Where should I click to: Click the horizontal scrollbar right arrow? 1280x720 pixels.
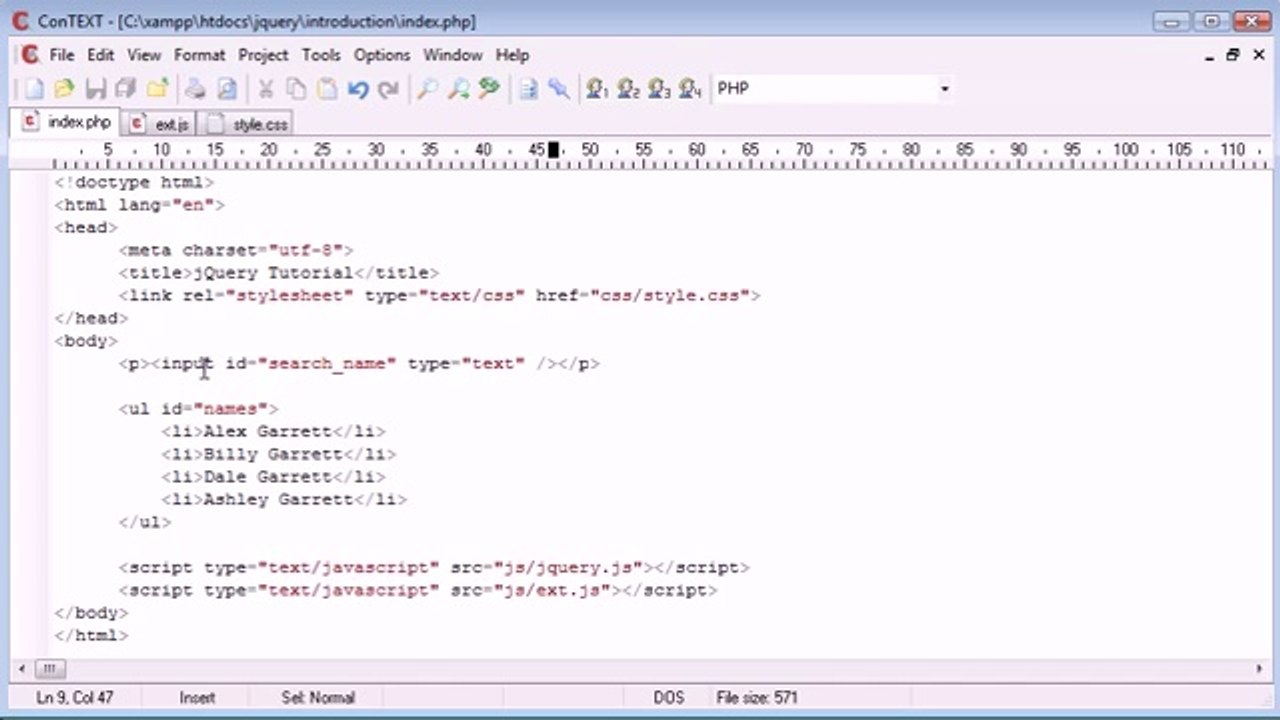pos(1259,669)
